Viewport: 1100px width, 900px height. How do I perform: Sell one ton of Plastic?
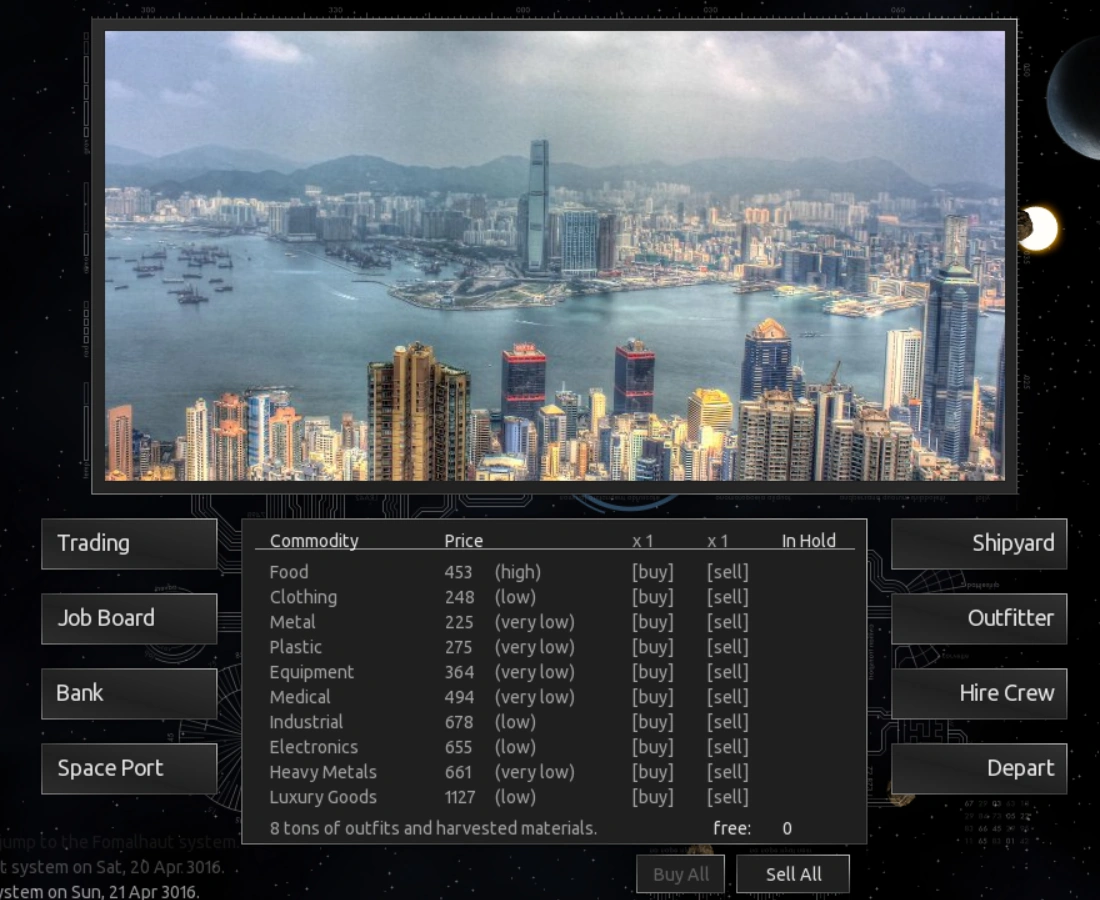click(727, 647)
